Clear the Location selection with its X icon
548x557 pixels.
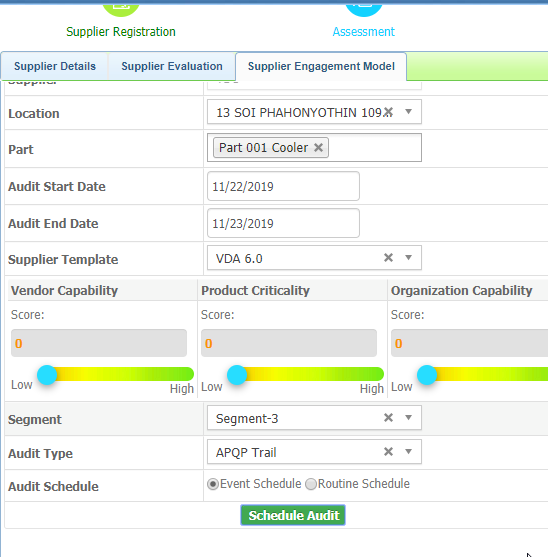click(389, 112)
